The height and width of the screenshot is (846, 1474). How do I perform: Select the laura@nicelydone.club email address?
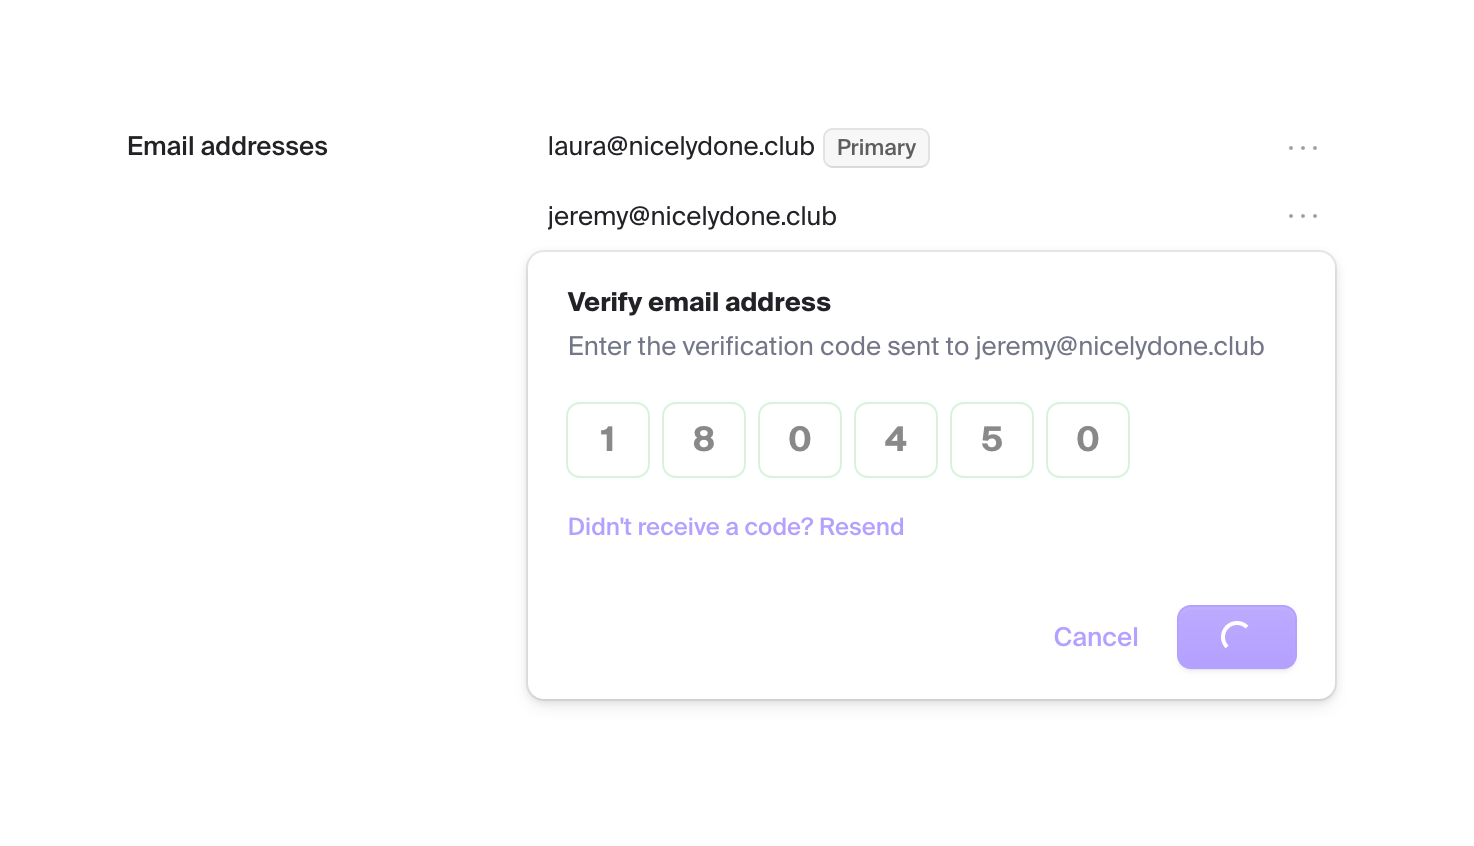(681, 147)
